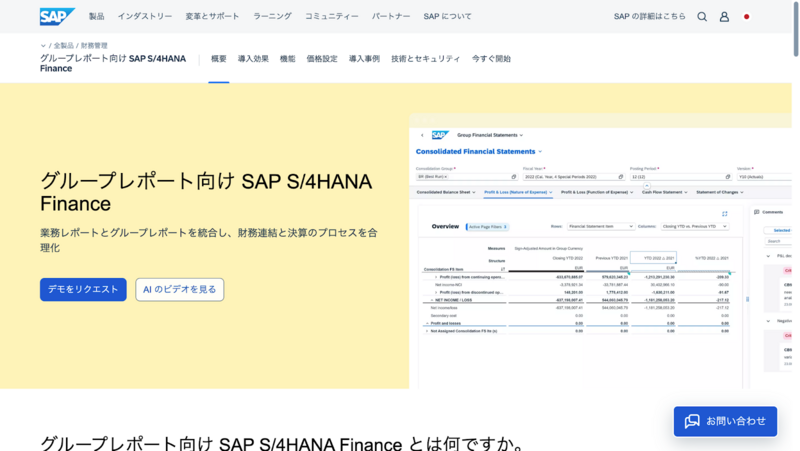Screen dimensions: 800x451
Task: Go to 財務管理 breadcrumb link
Action: [x=94, y=45]
